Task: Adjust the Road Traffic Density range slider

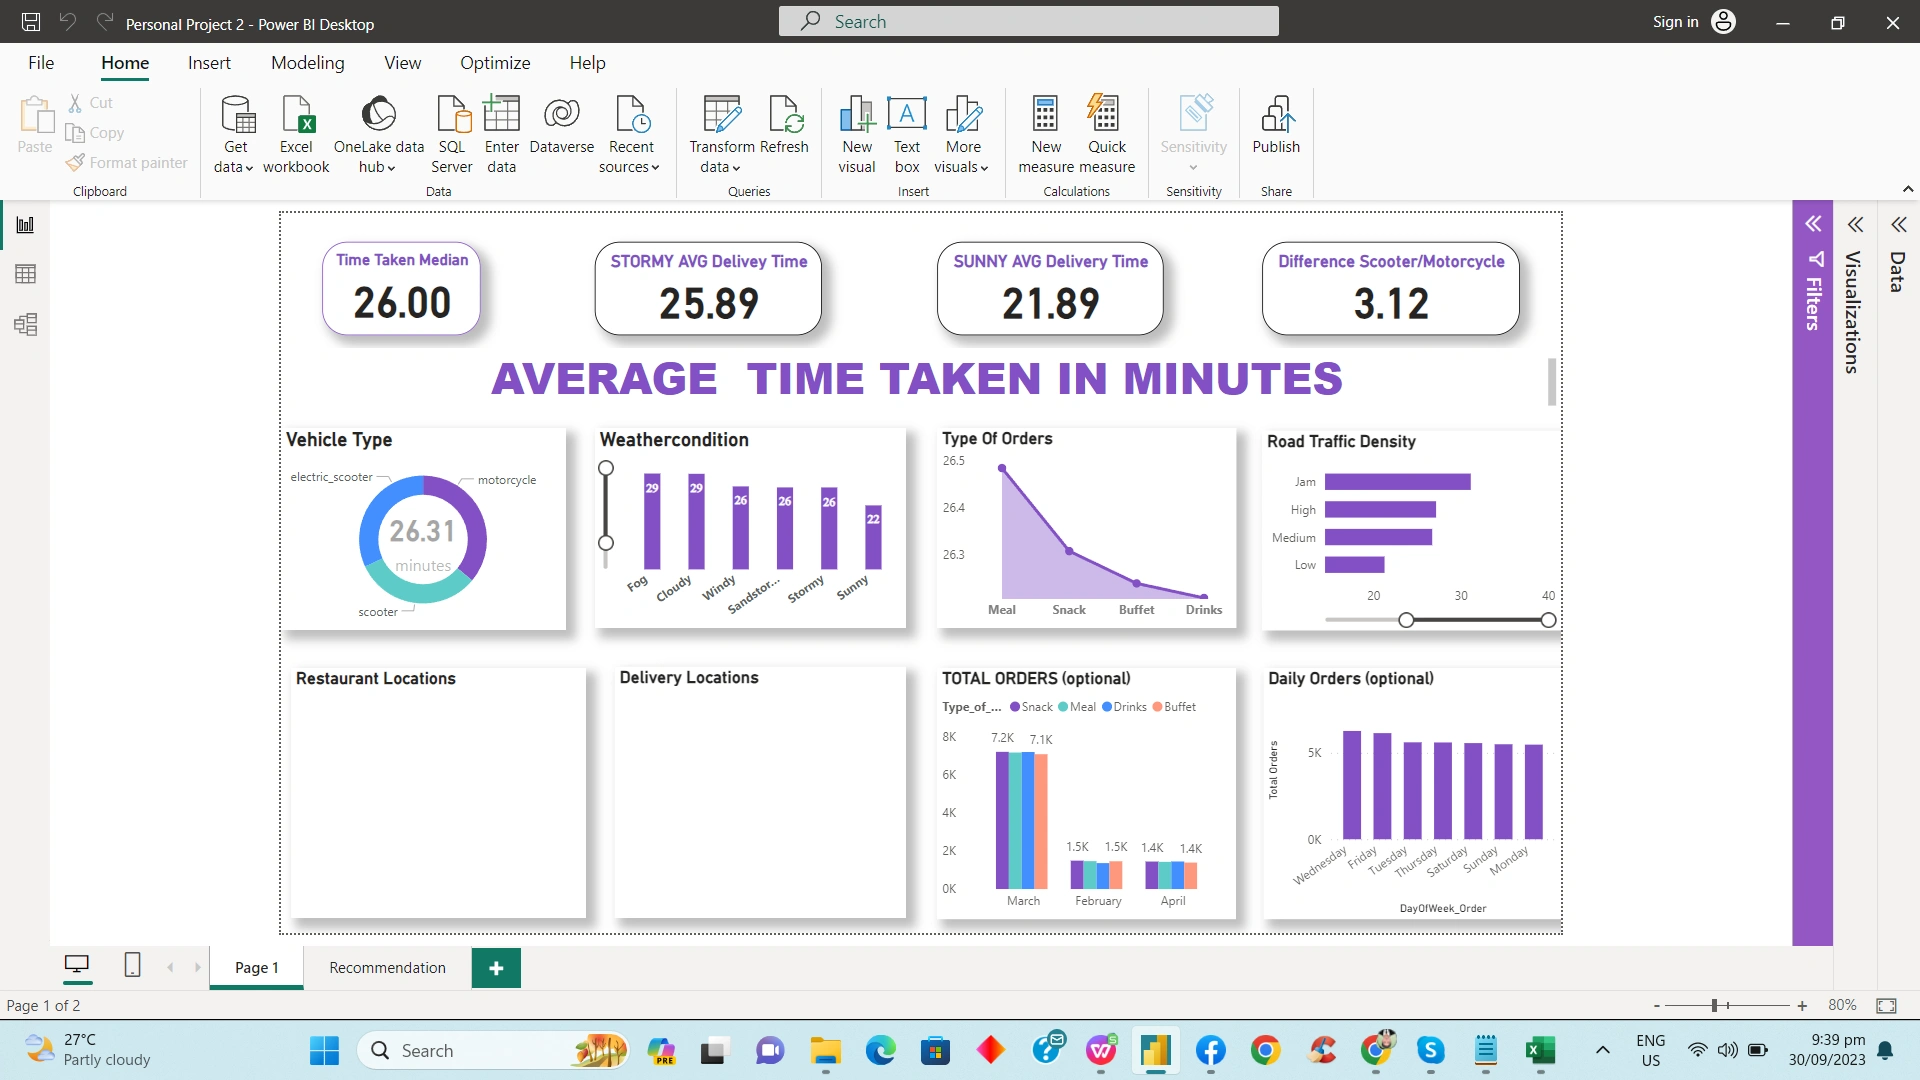Action: [x=1407, y=620]
